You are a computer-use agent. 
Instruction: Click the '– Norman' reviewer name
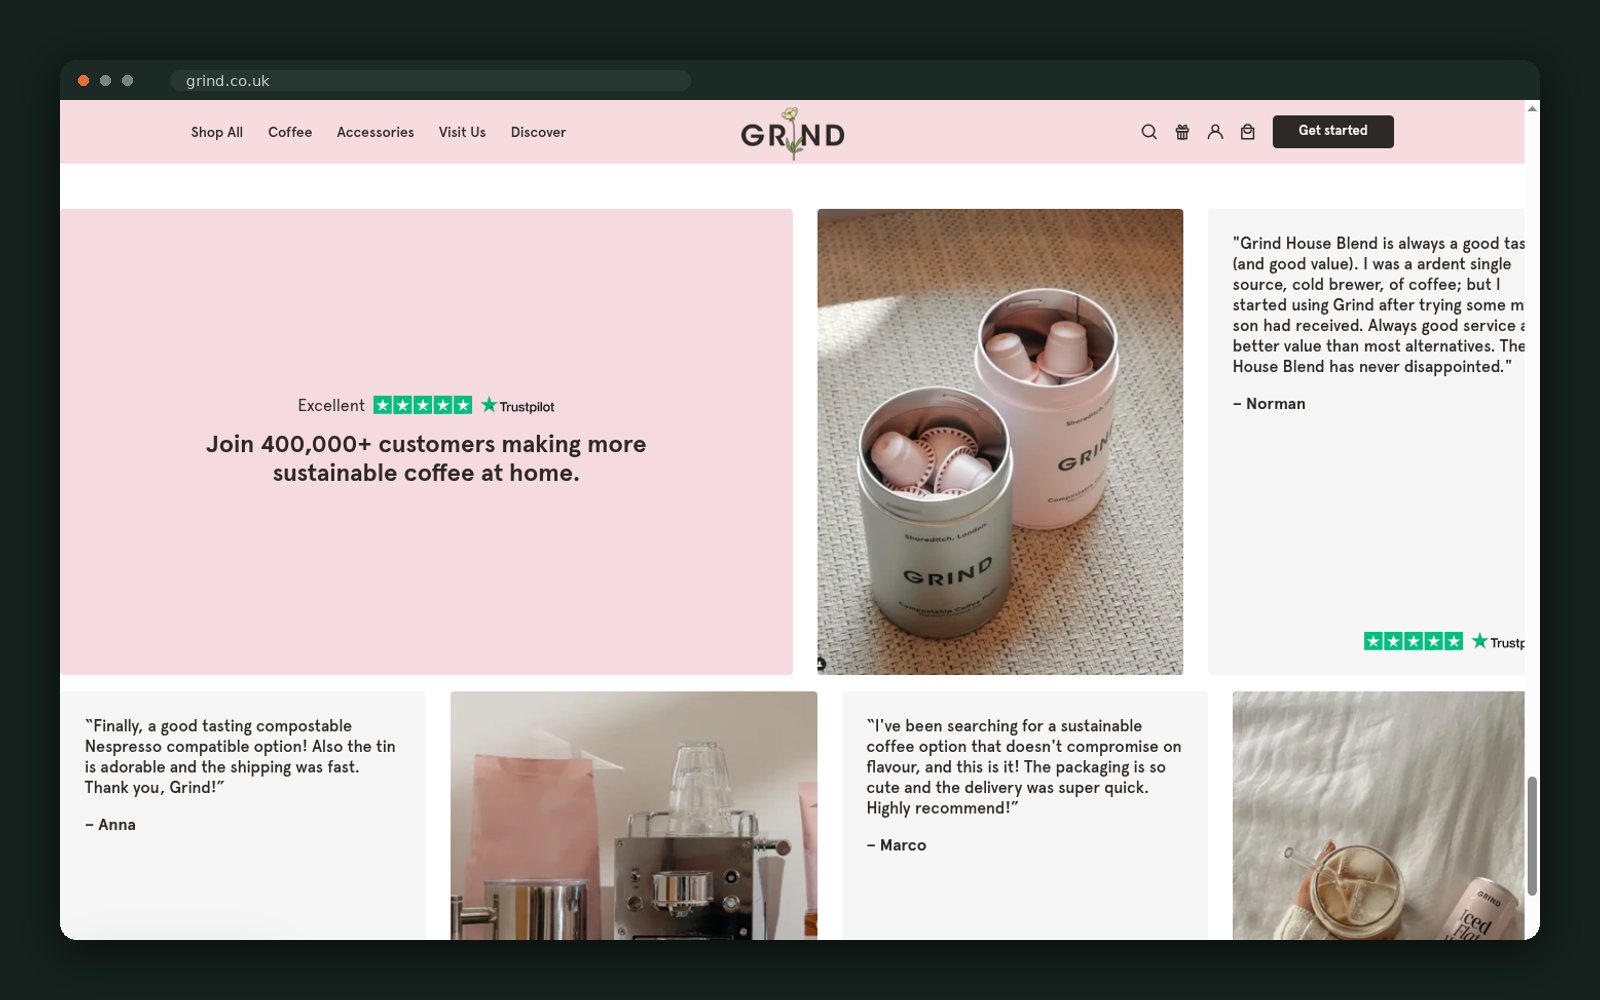1269,404
